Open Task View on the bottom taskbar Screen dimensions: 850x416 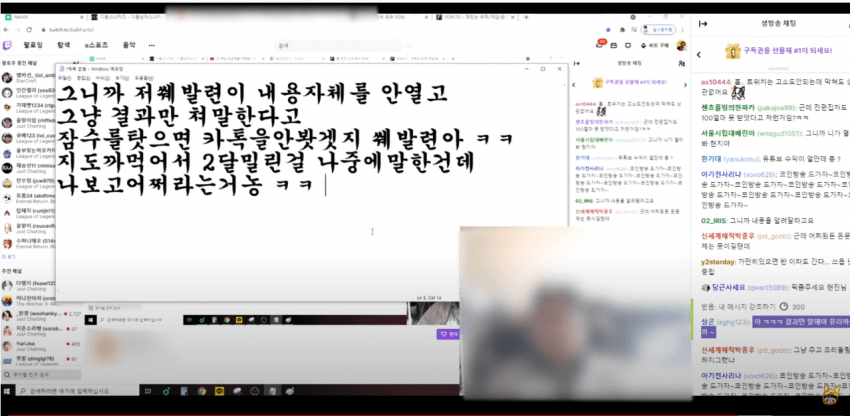pyautogui.click(x=149, y=391)
